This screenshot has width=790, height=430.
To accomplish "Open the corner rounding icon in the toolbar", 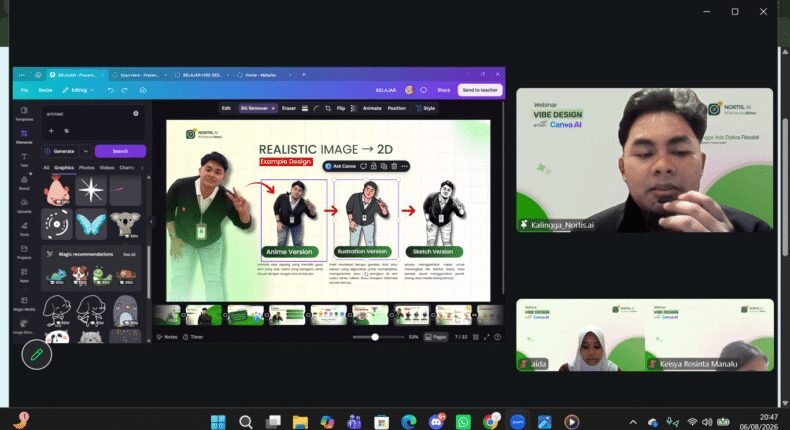I will click(x=316, y=108).
